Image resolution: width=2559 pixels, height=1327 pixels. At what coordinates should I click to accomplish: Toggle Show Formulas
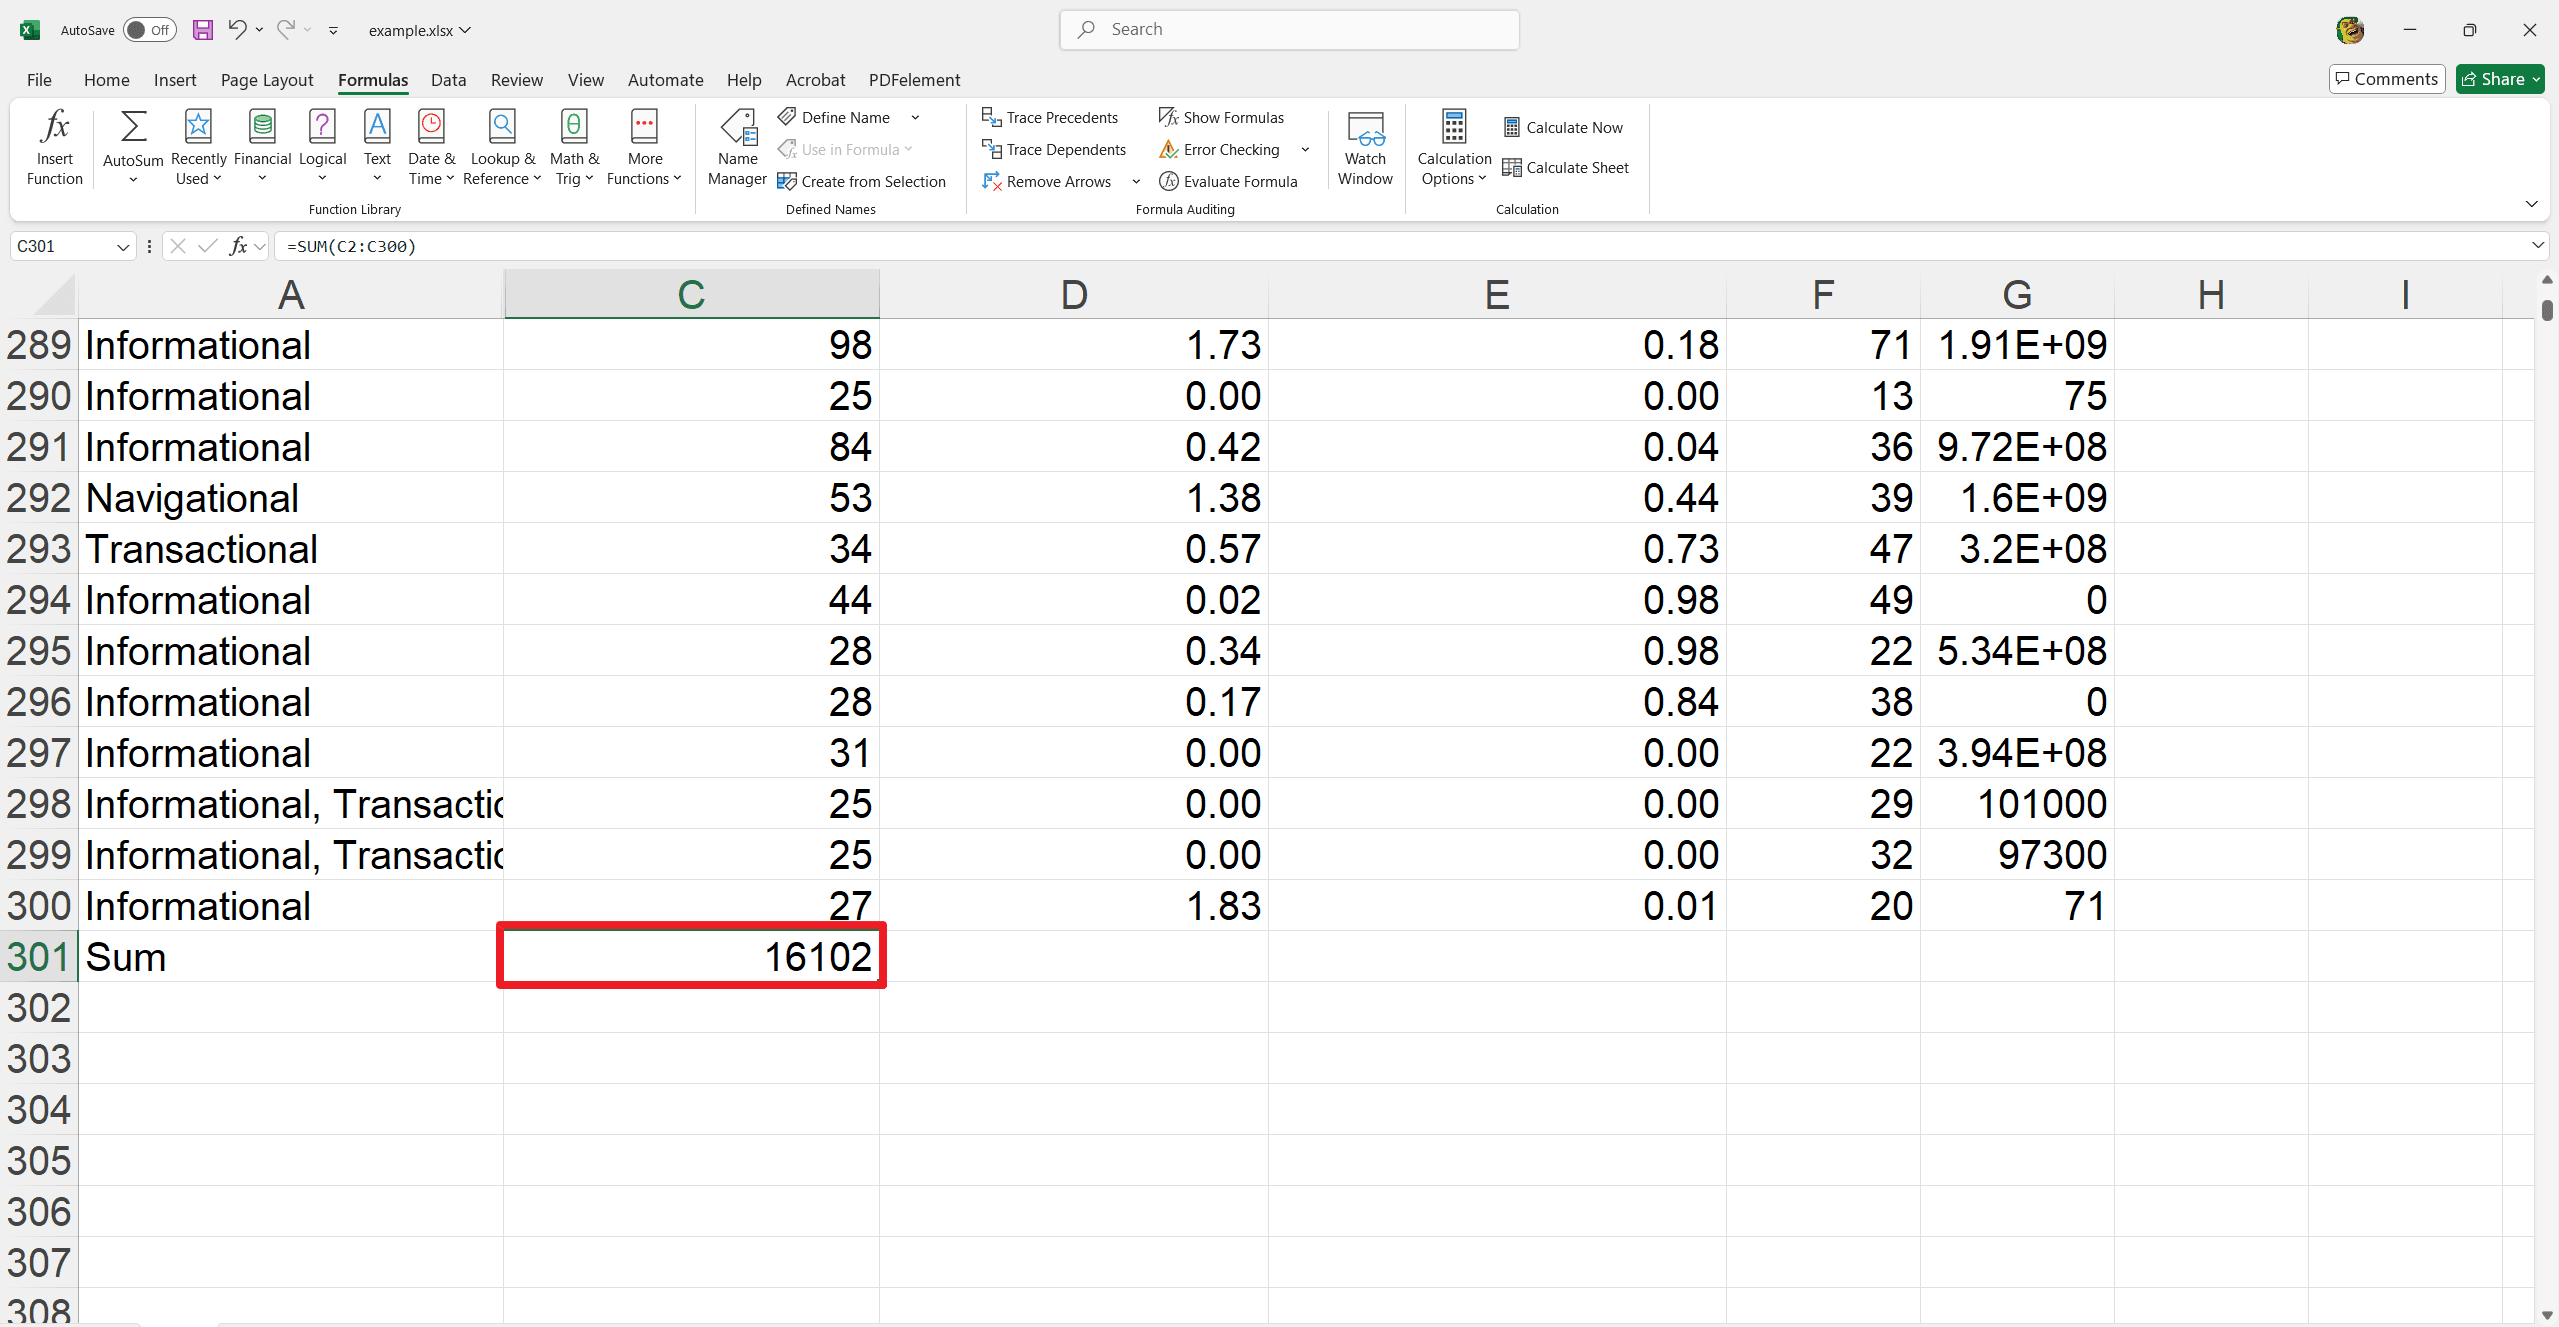click(1221, 117)
